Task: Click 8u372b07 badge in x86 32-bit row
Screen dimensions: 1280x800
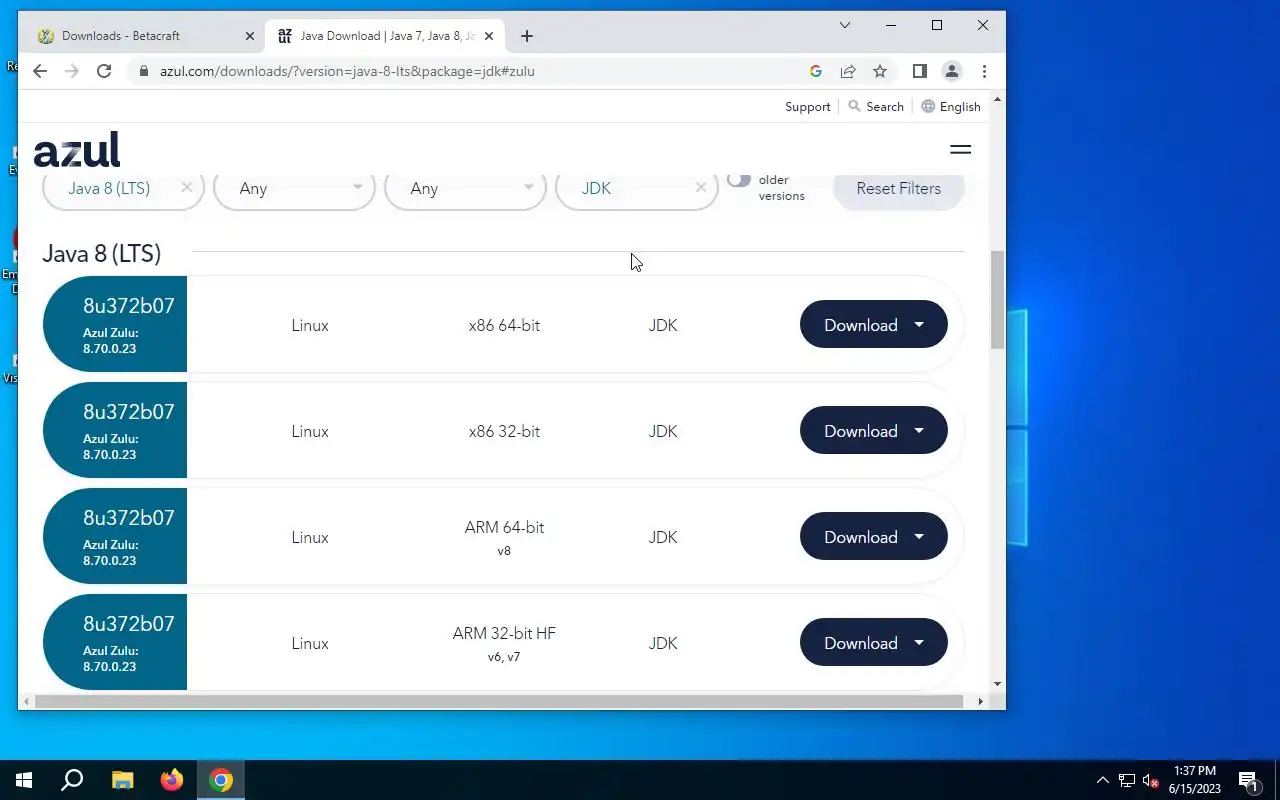Action: pyautogui.click(x=115, y=430)
